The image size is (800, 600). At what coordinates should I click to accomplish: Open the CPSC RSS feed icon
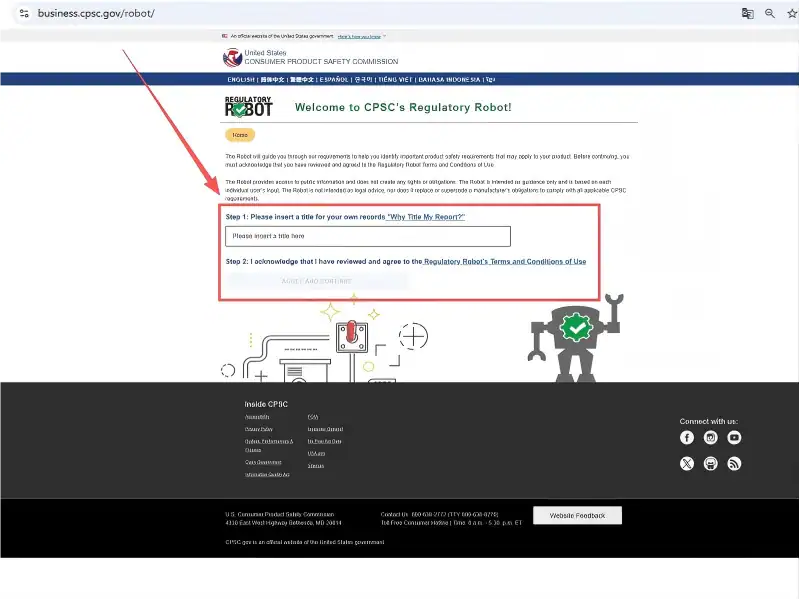(x=734, y=464)
